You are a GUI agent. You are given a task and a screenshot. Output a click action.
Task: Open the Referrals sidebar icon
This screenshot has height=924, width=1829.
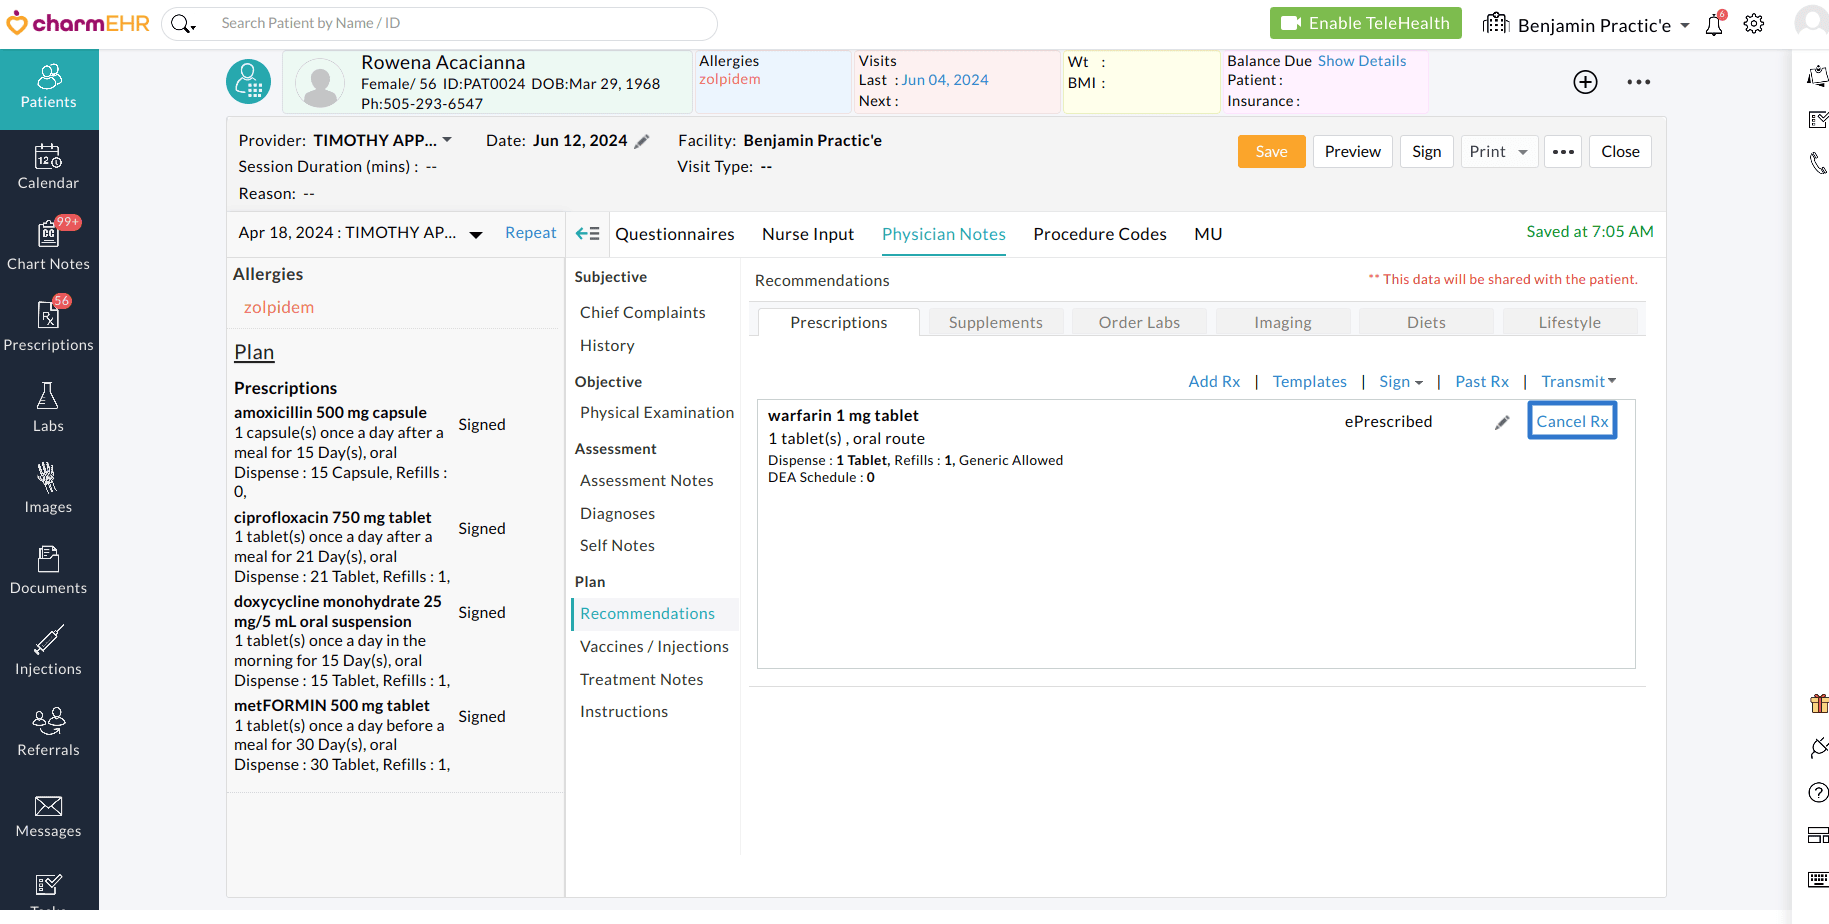(x=48, y=732)
